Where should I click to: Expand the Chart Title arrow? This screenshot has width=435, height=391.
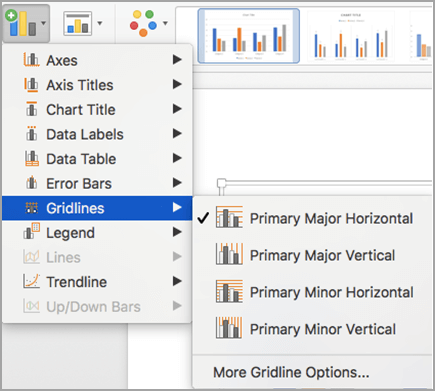177,109
